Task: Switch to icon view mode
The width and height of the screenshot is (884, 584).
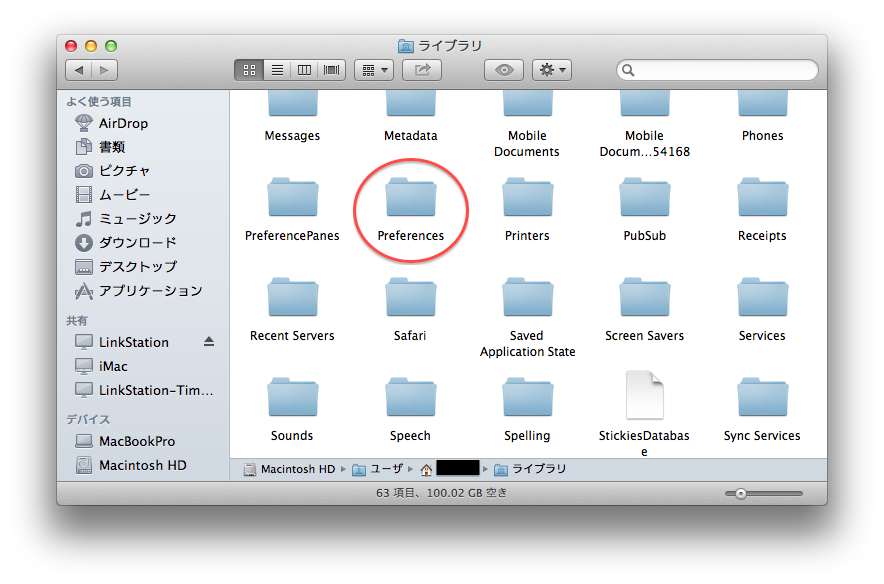Action: pyautogui.click(x=249, y=70)
